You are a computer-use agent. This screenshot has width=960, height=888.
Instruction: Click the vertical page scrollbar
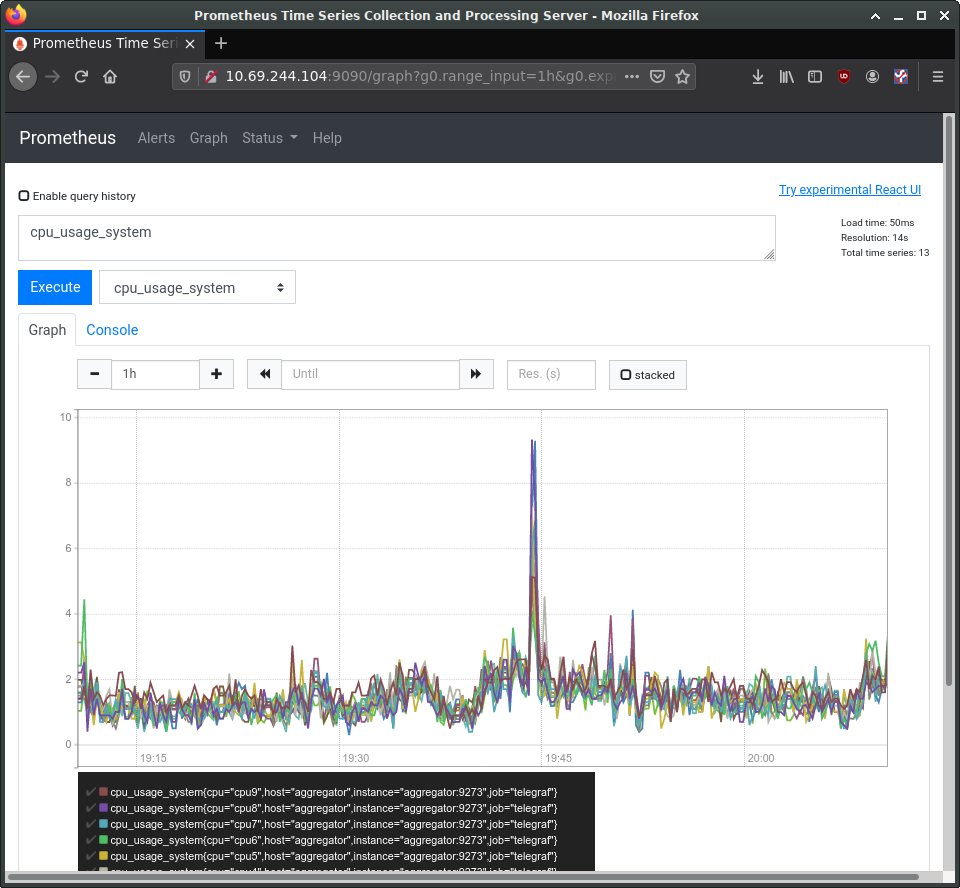(949, 401)
